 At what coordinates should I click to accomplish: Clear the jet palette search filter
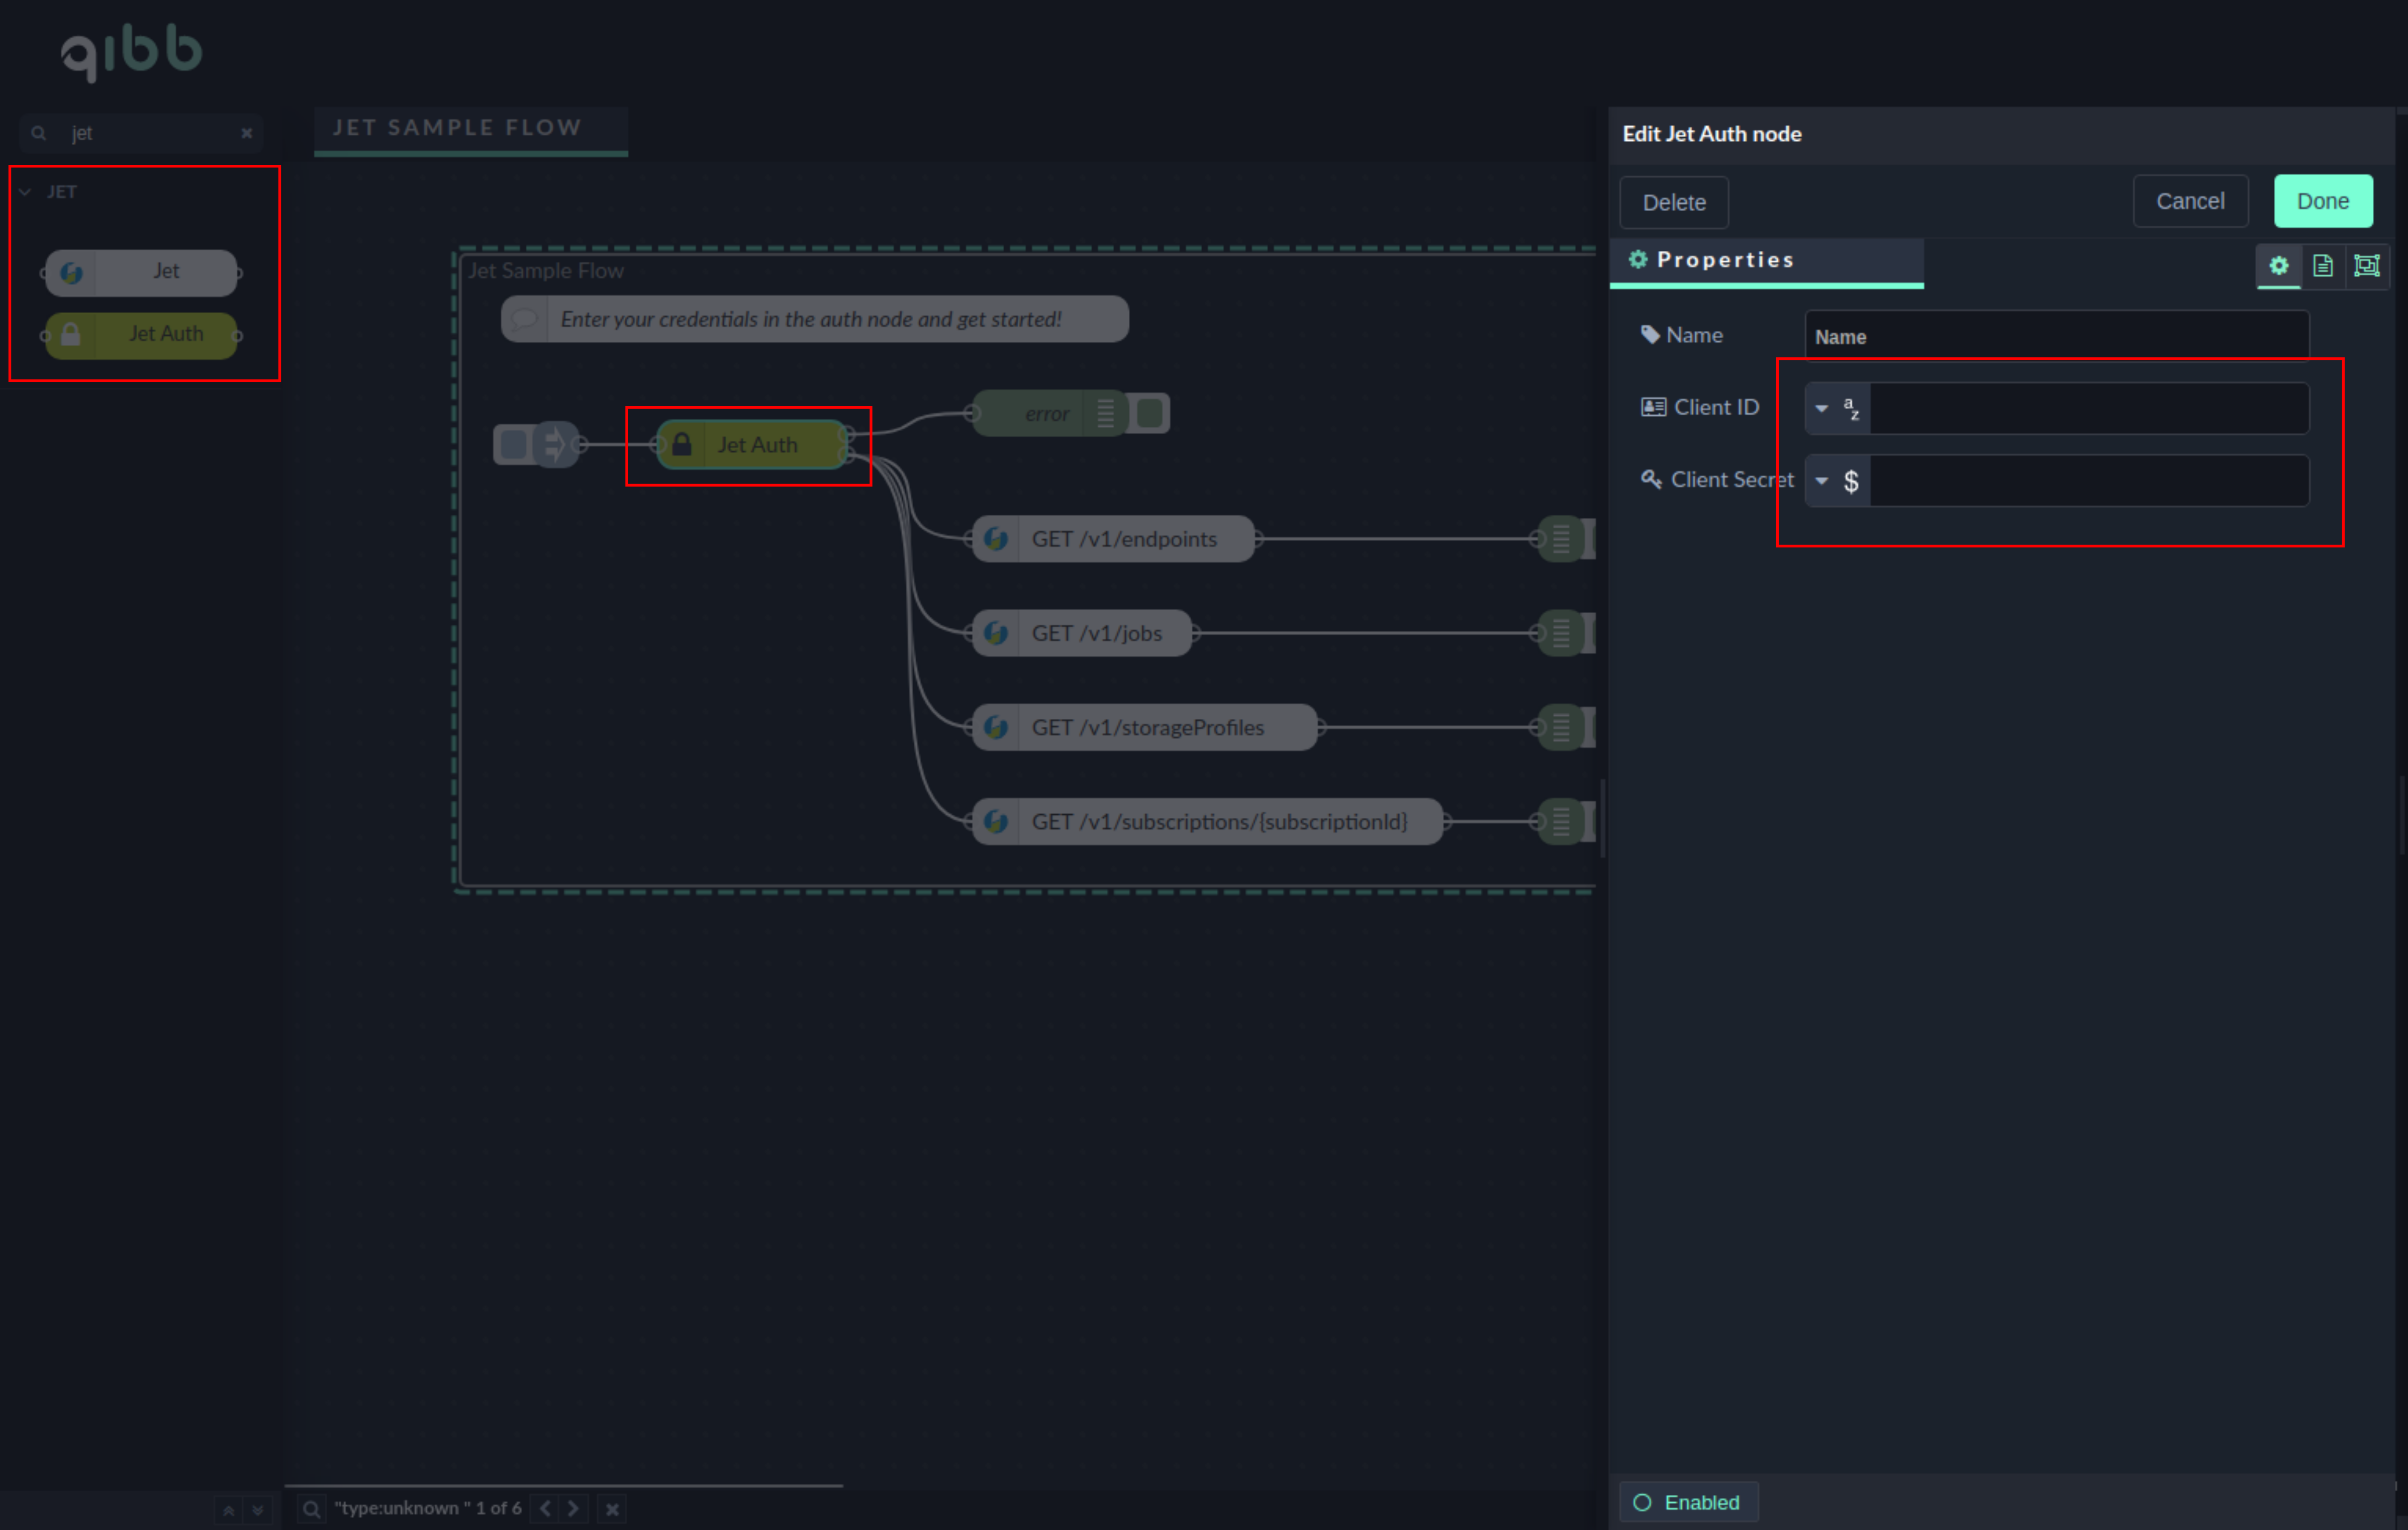point(246,133)
